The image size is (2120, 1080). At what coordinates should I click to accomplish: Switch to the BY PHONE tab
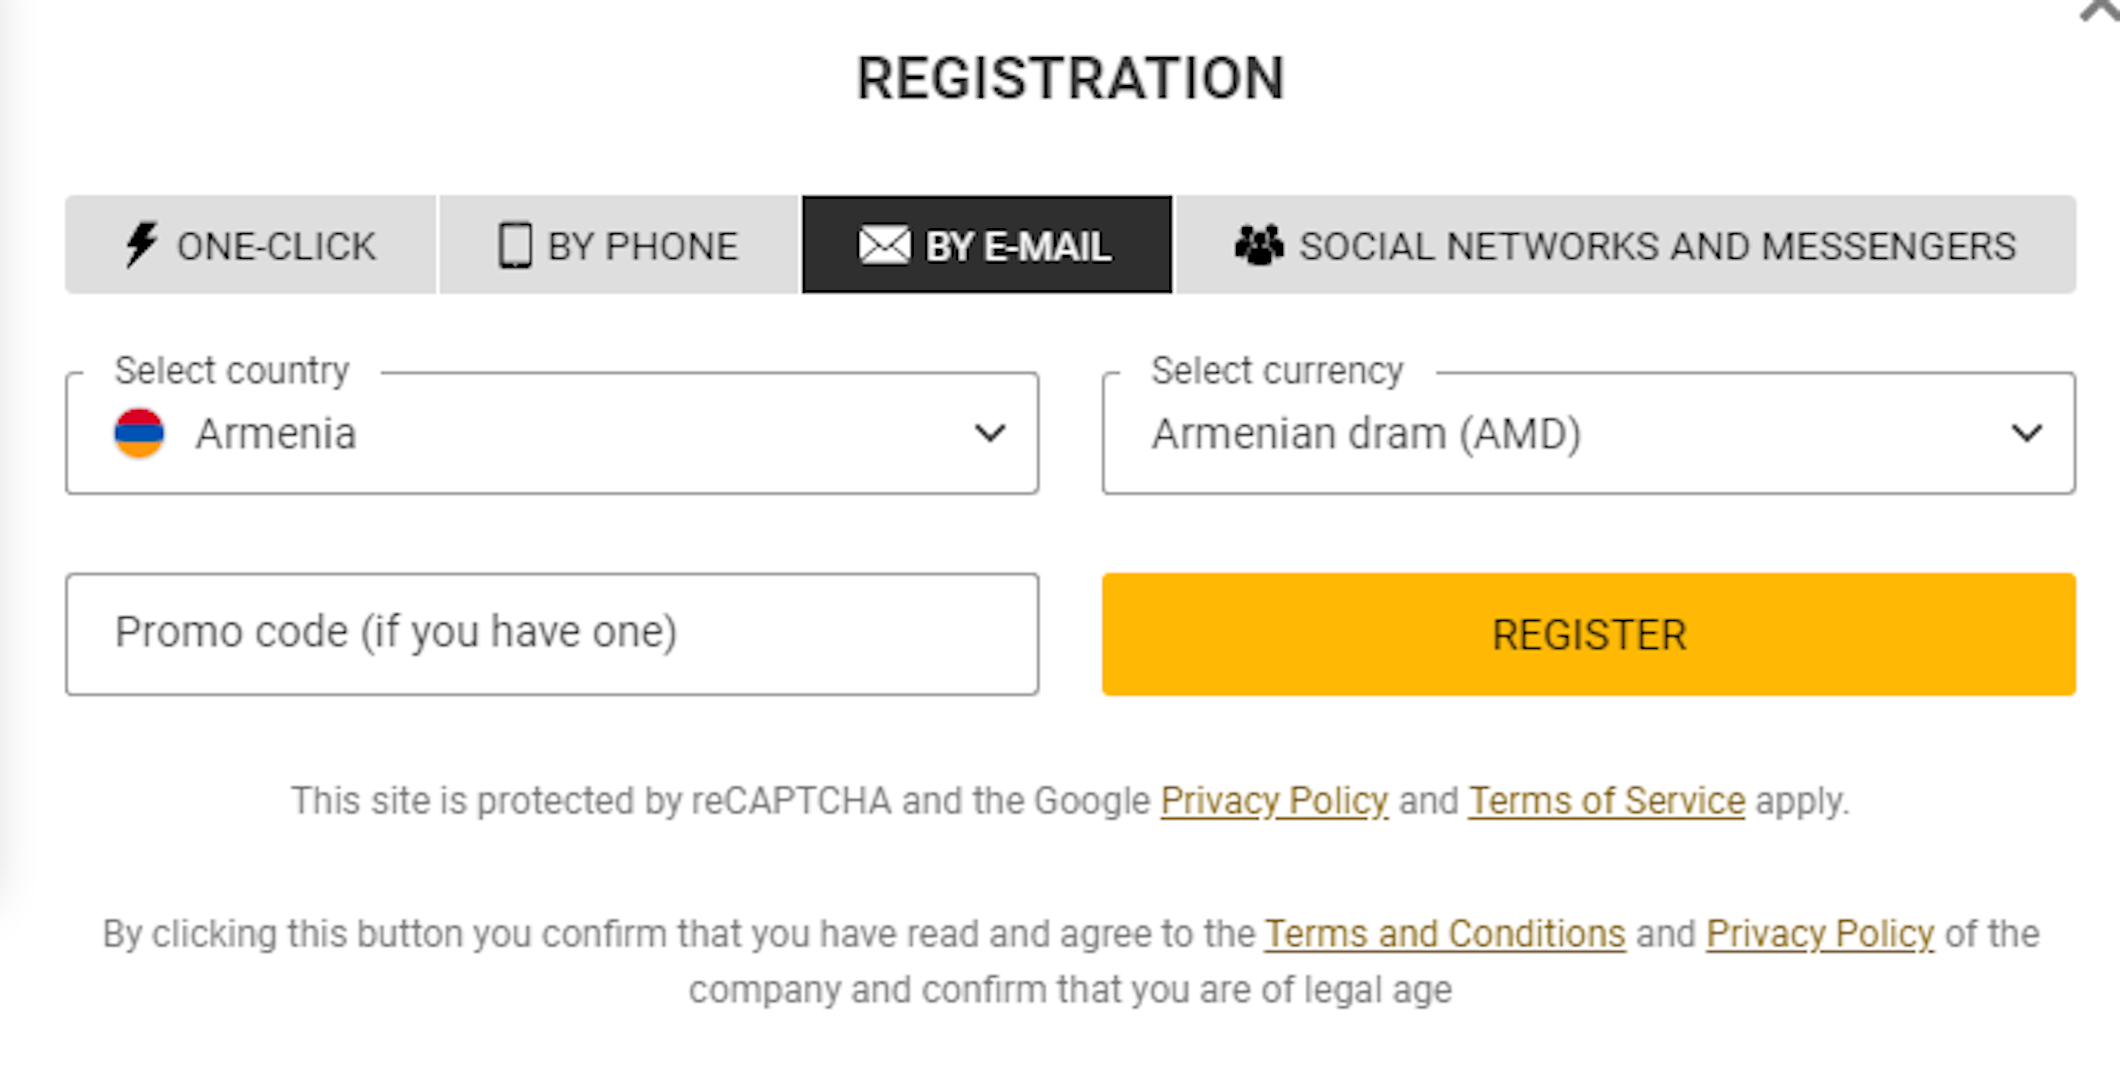[619, 245]
